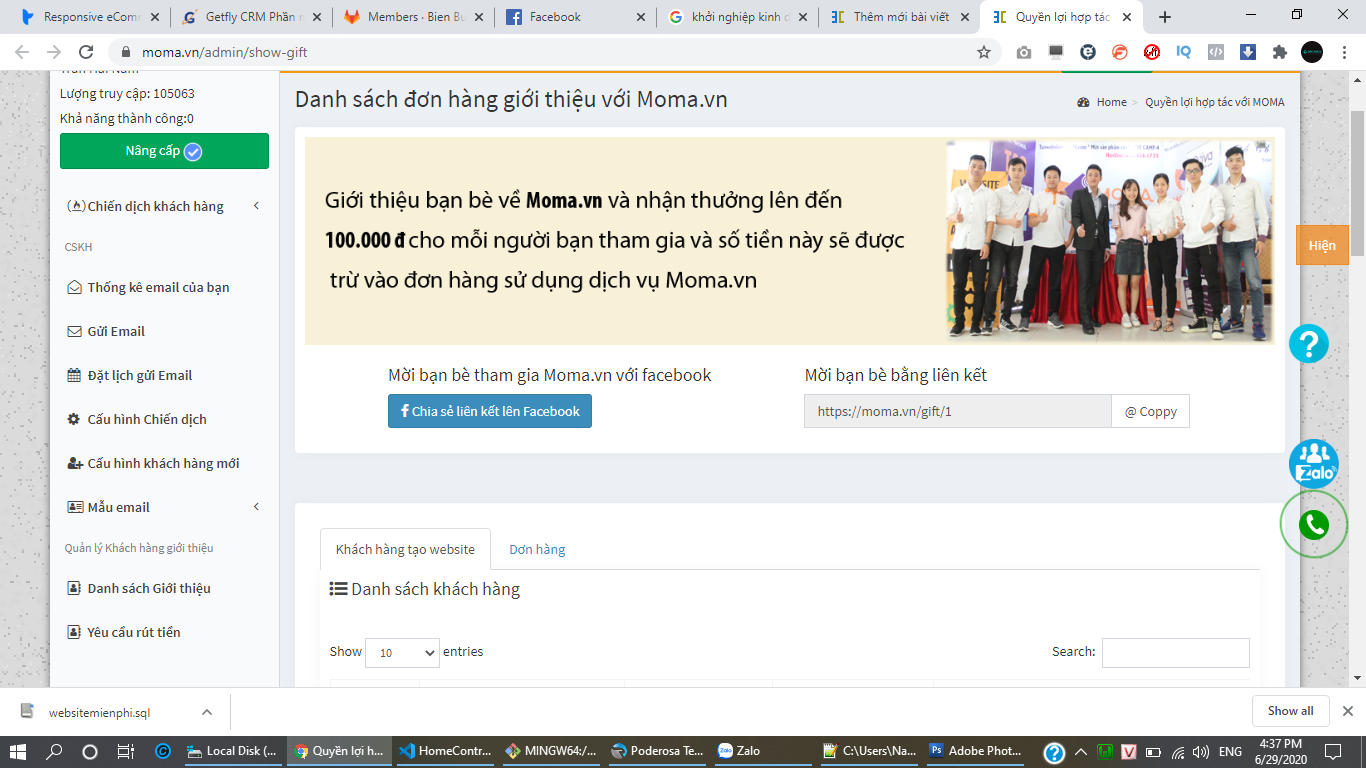Collapse the Chiến dịch khách hàng section
Screen dimensions: 1366x768
(x=255, y=206)
